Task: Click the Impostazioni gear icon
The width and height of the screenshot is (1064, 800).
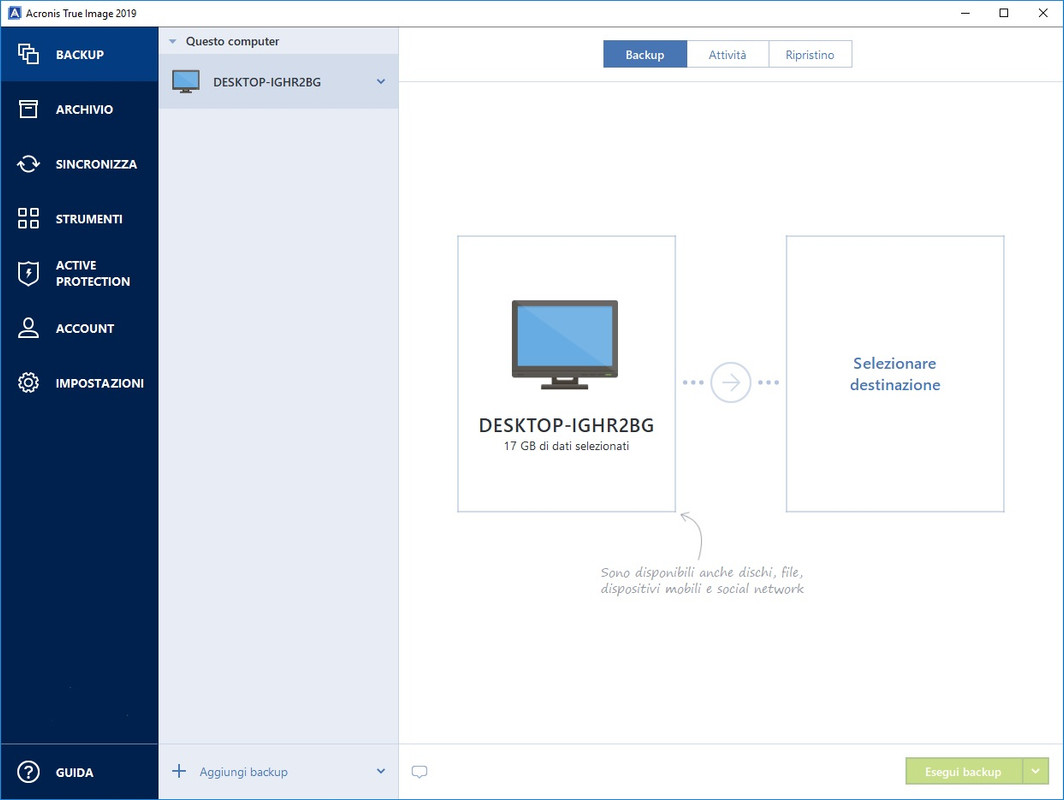Action: [28, 383]
